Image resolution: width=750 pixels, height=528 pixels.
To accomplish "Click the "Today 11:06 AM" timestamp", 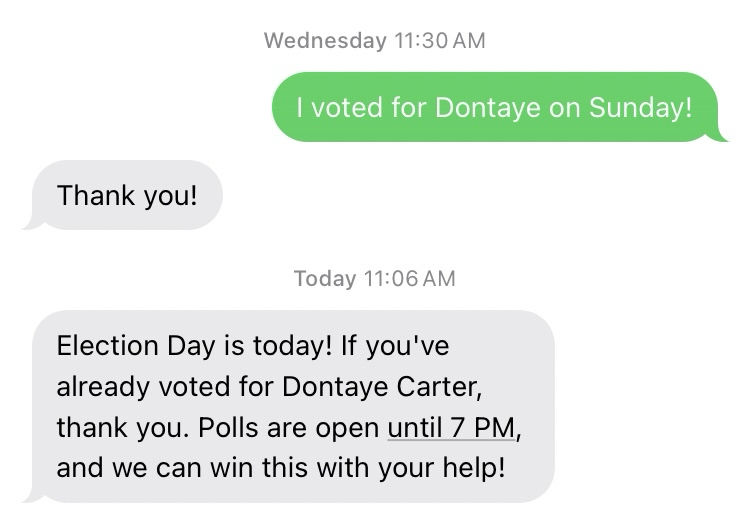I will tap(374, 278).
